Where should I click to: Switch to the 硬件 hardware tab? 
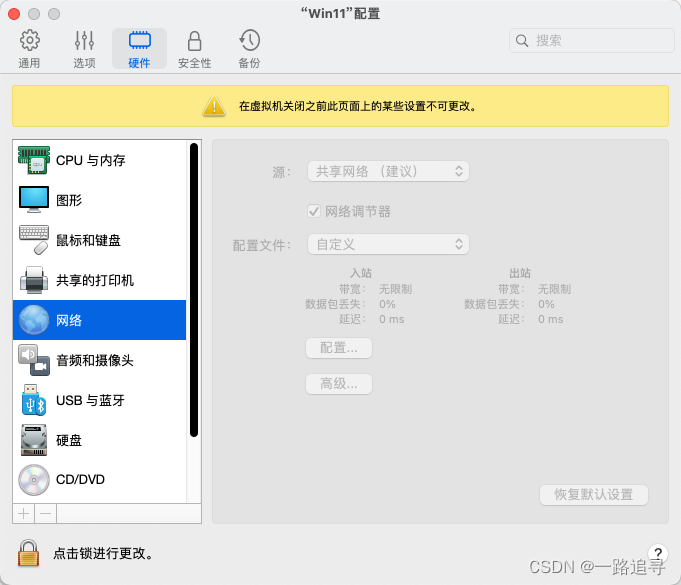click(x=139, y=49)
